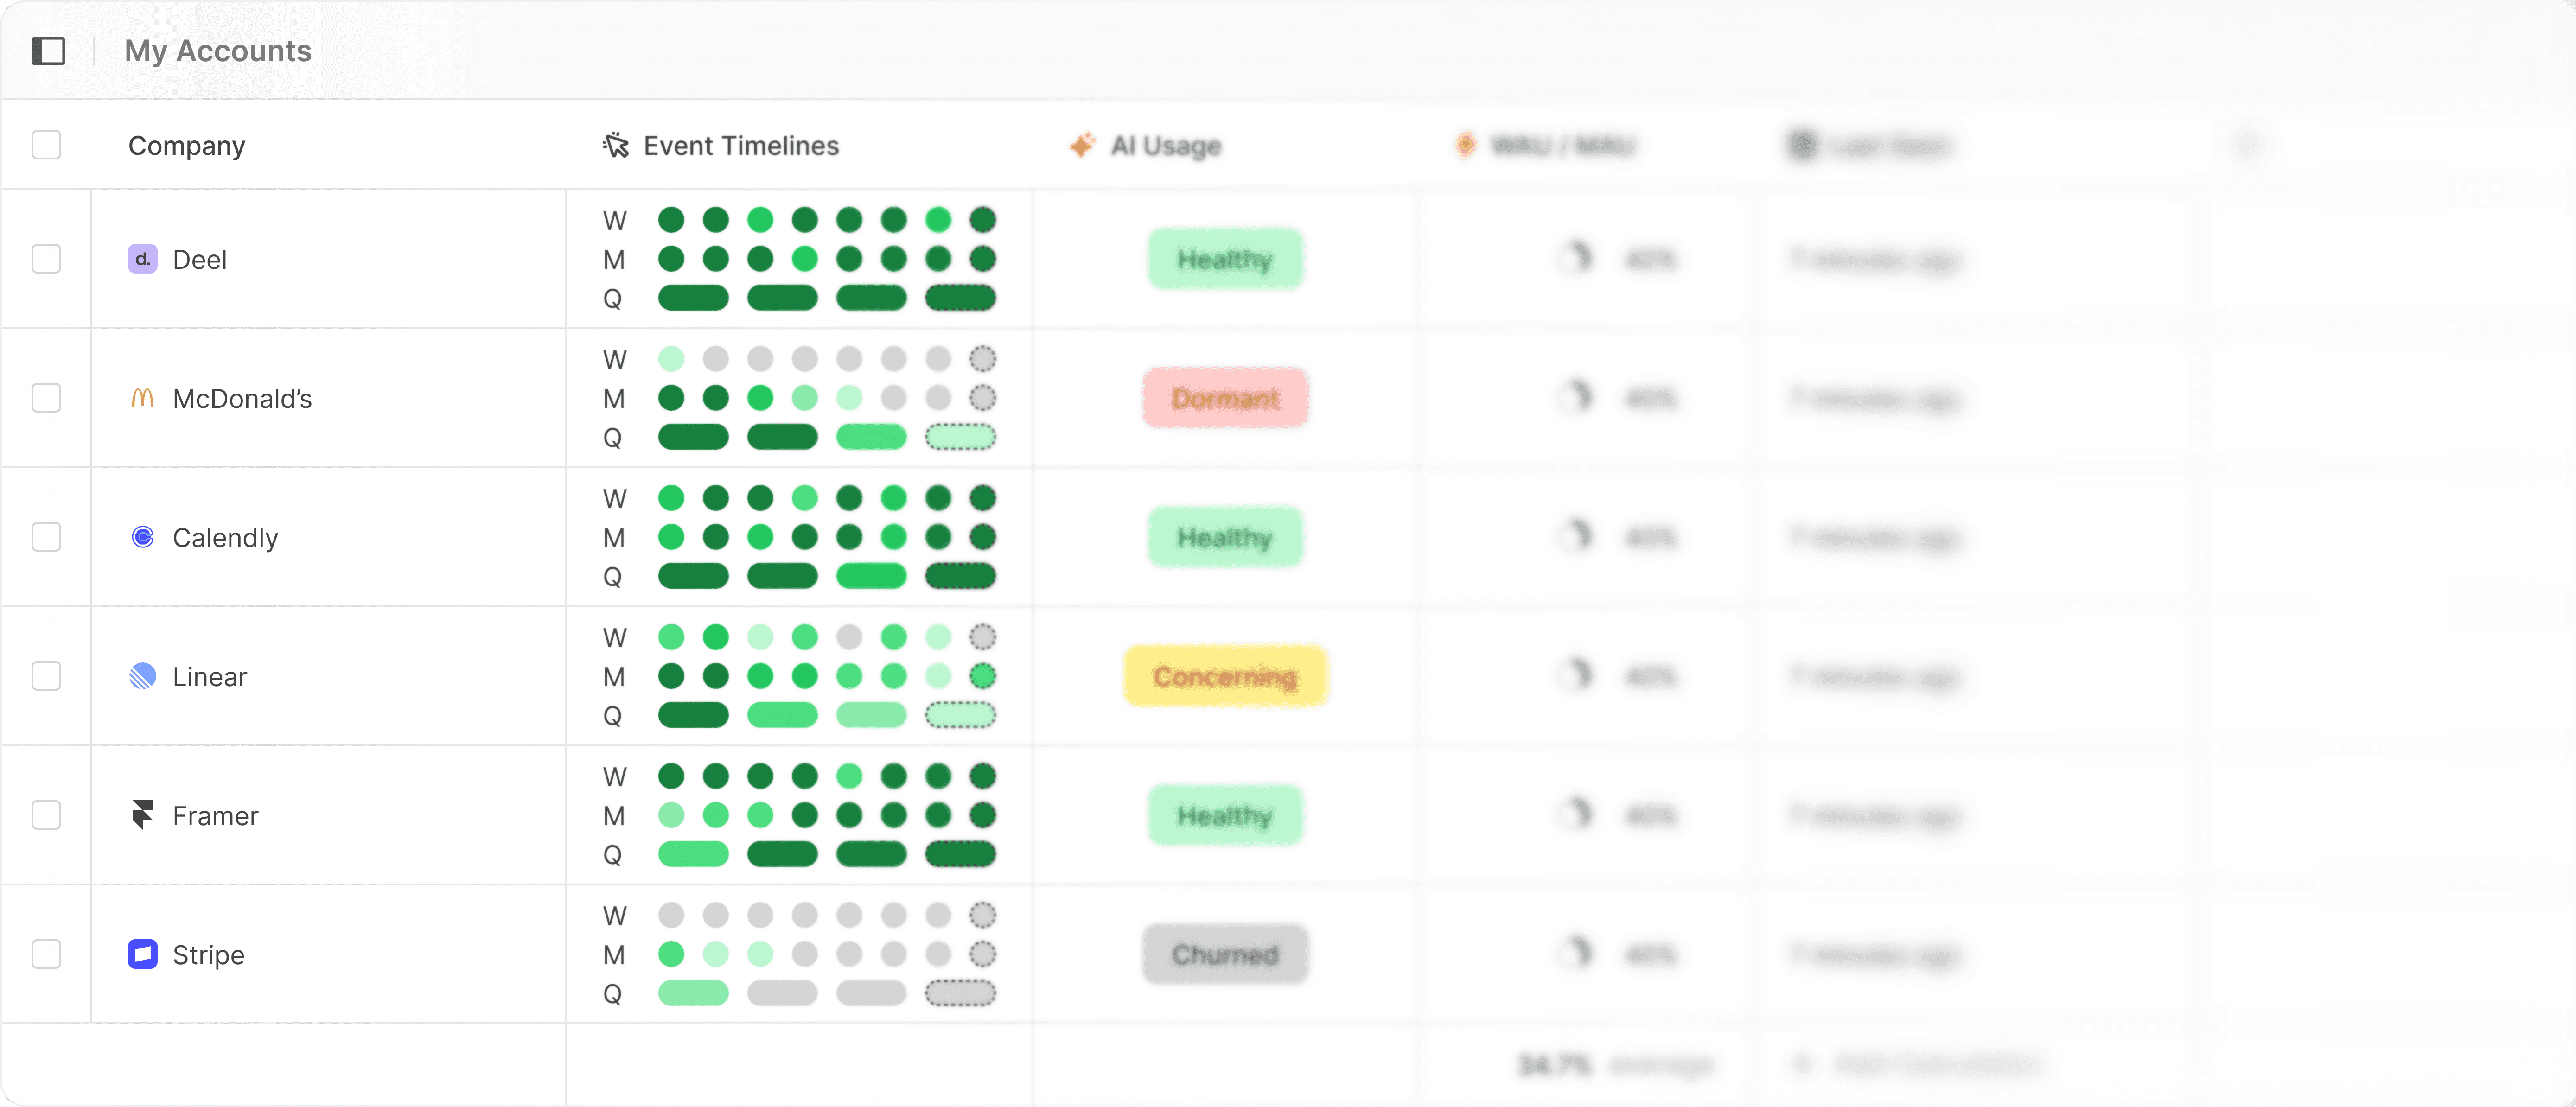Image resolution: width=2576 pixels, height=1107 pixels.
Task: Click Stripe's first monthly timeline dot
Action: point(671,954)
